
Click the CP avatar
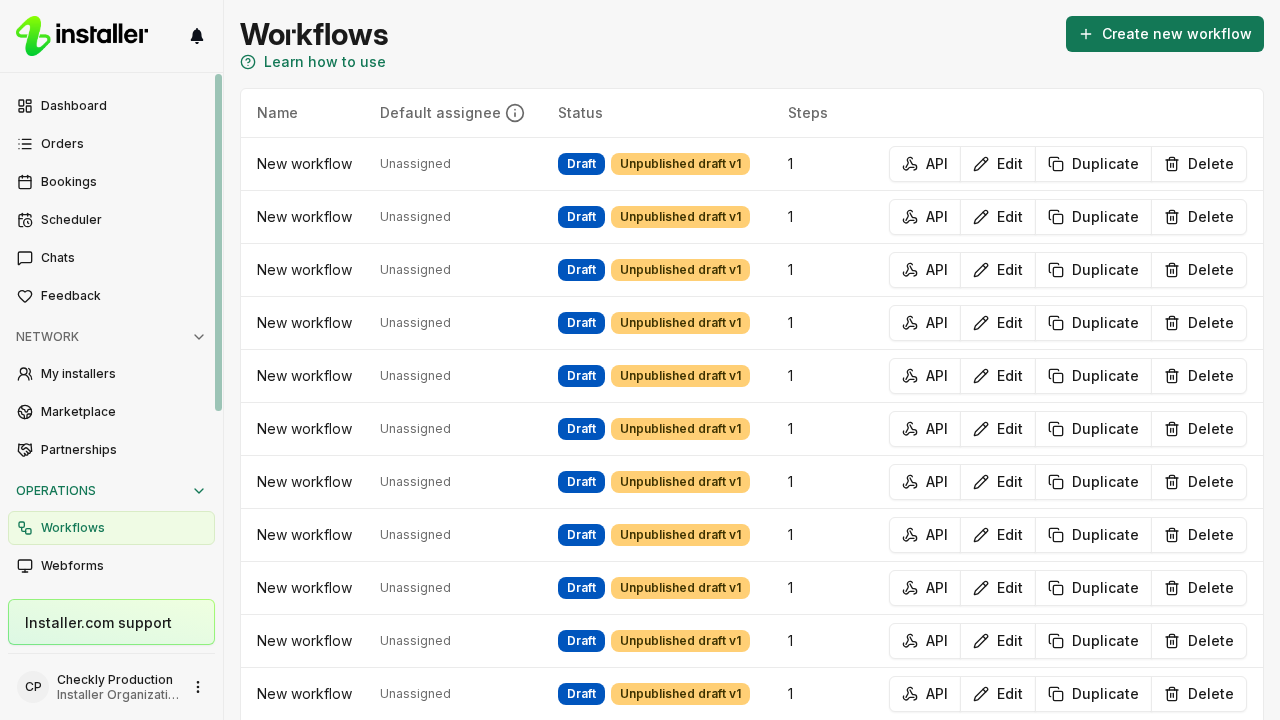click(33, 687)
